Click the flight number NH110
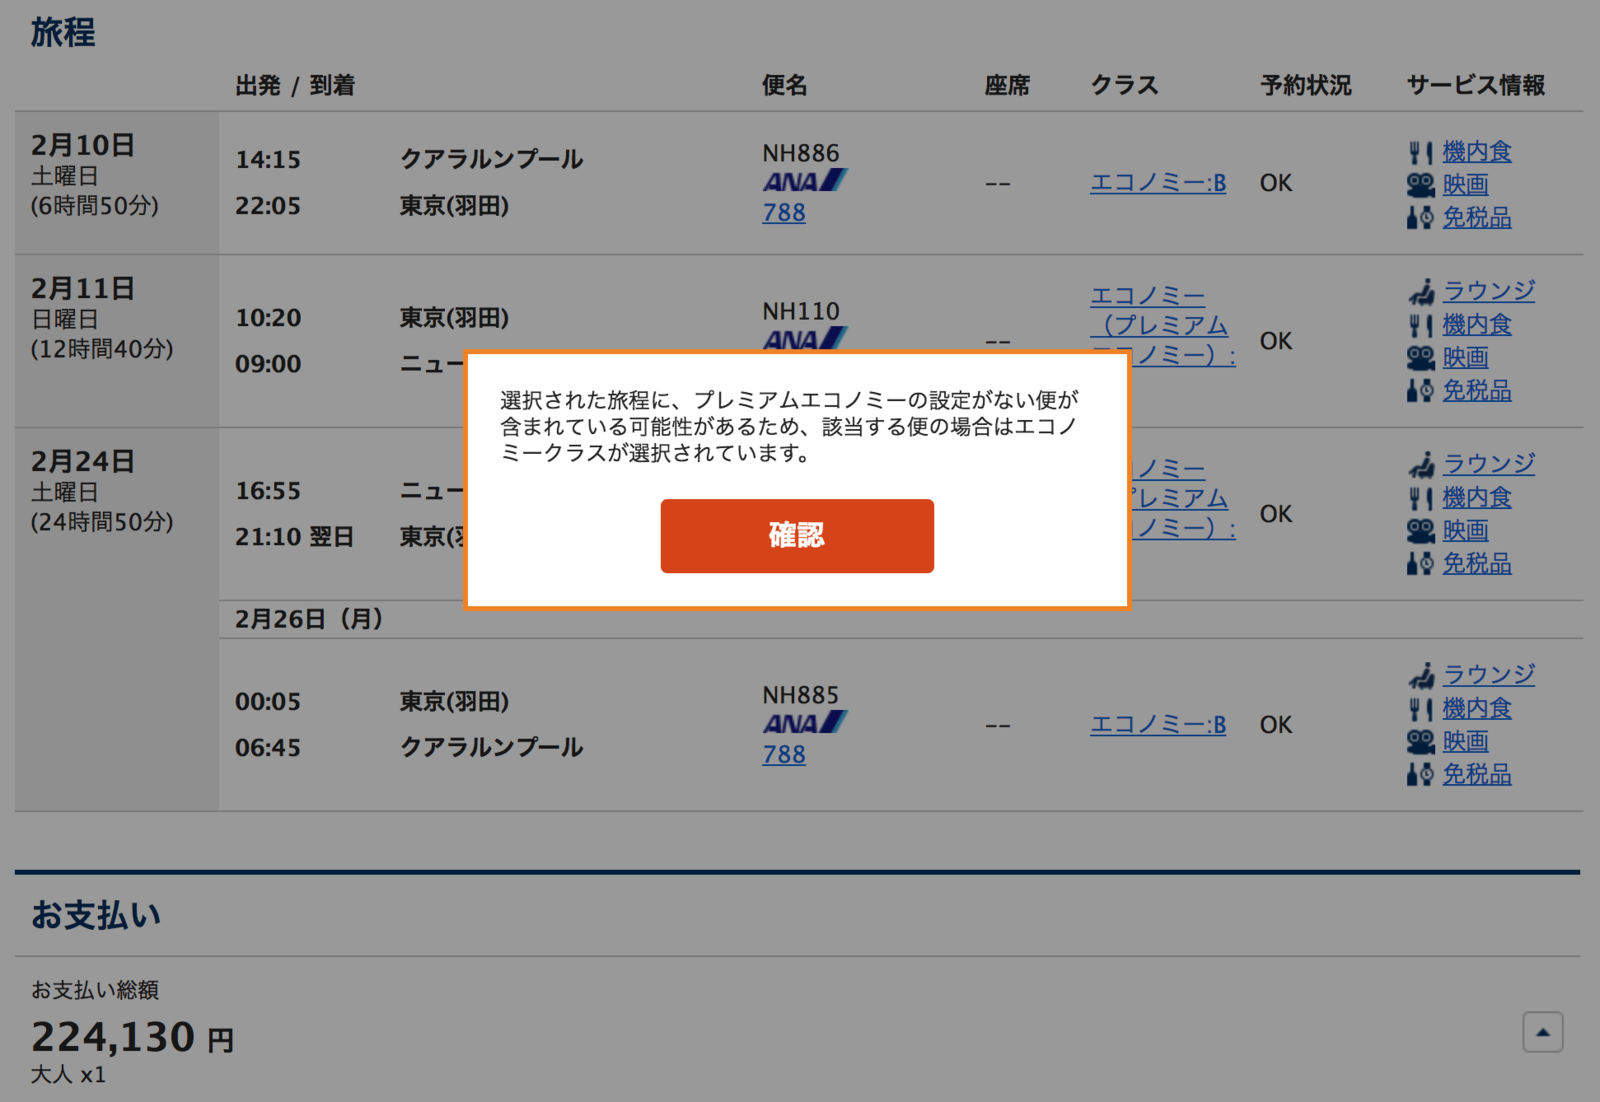This screenshot has height=1102, width=1600. pyautogui.click(x=801, y=311)
